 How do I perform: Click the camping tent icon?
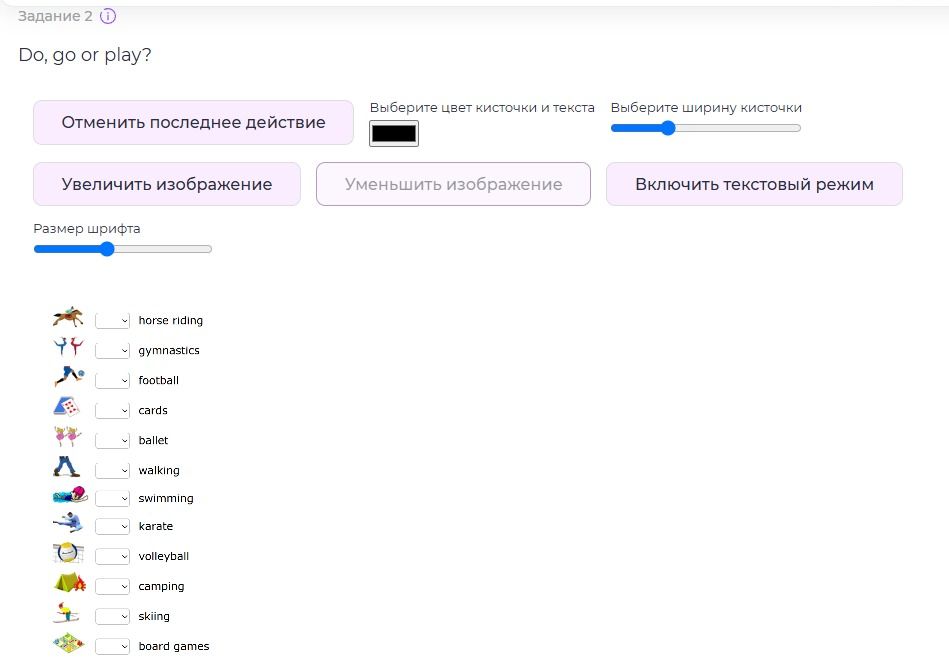click(x=70, y=582)
